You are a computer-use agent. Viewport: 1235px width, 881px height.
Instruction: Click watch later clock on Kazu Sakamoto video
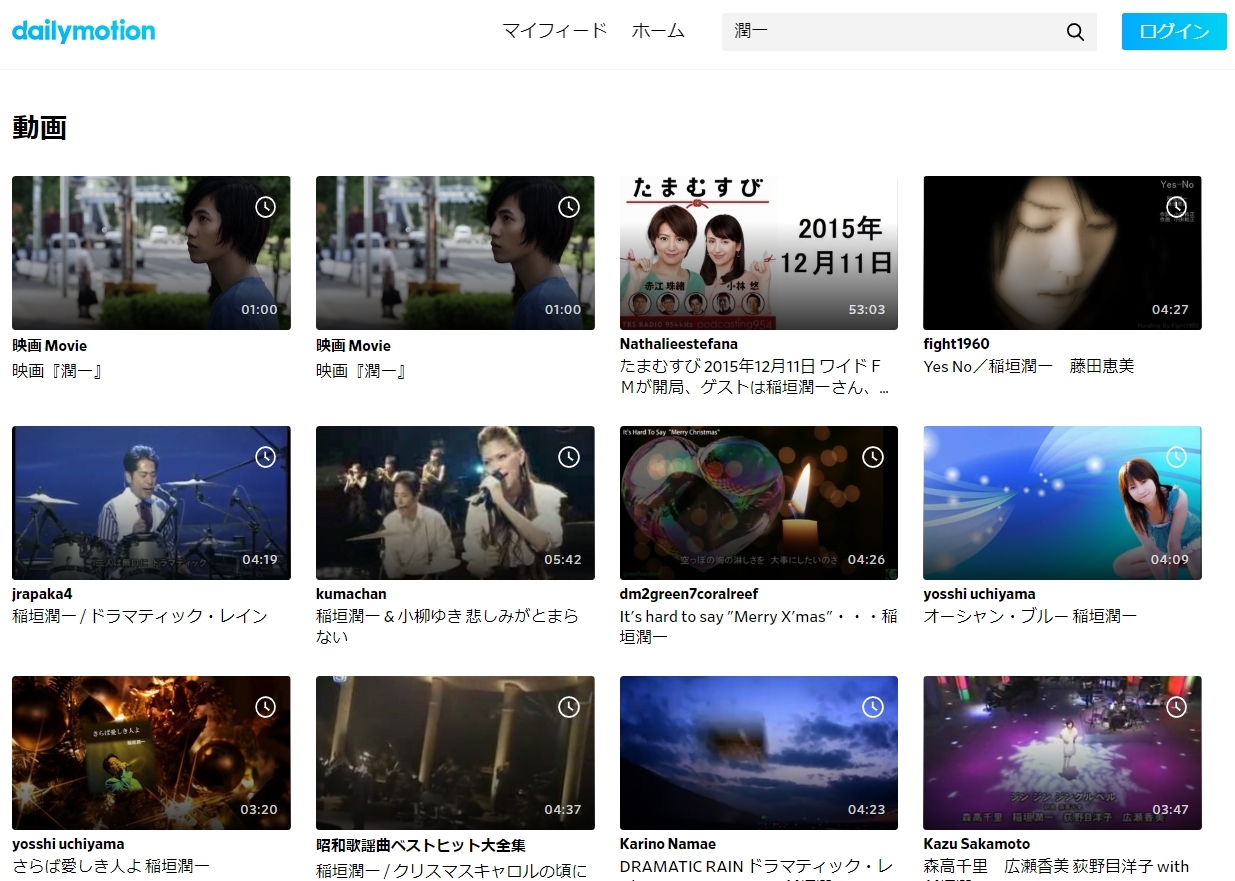click(x=1176, y=707)
